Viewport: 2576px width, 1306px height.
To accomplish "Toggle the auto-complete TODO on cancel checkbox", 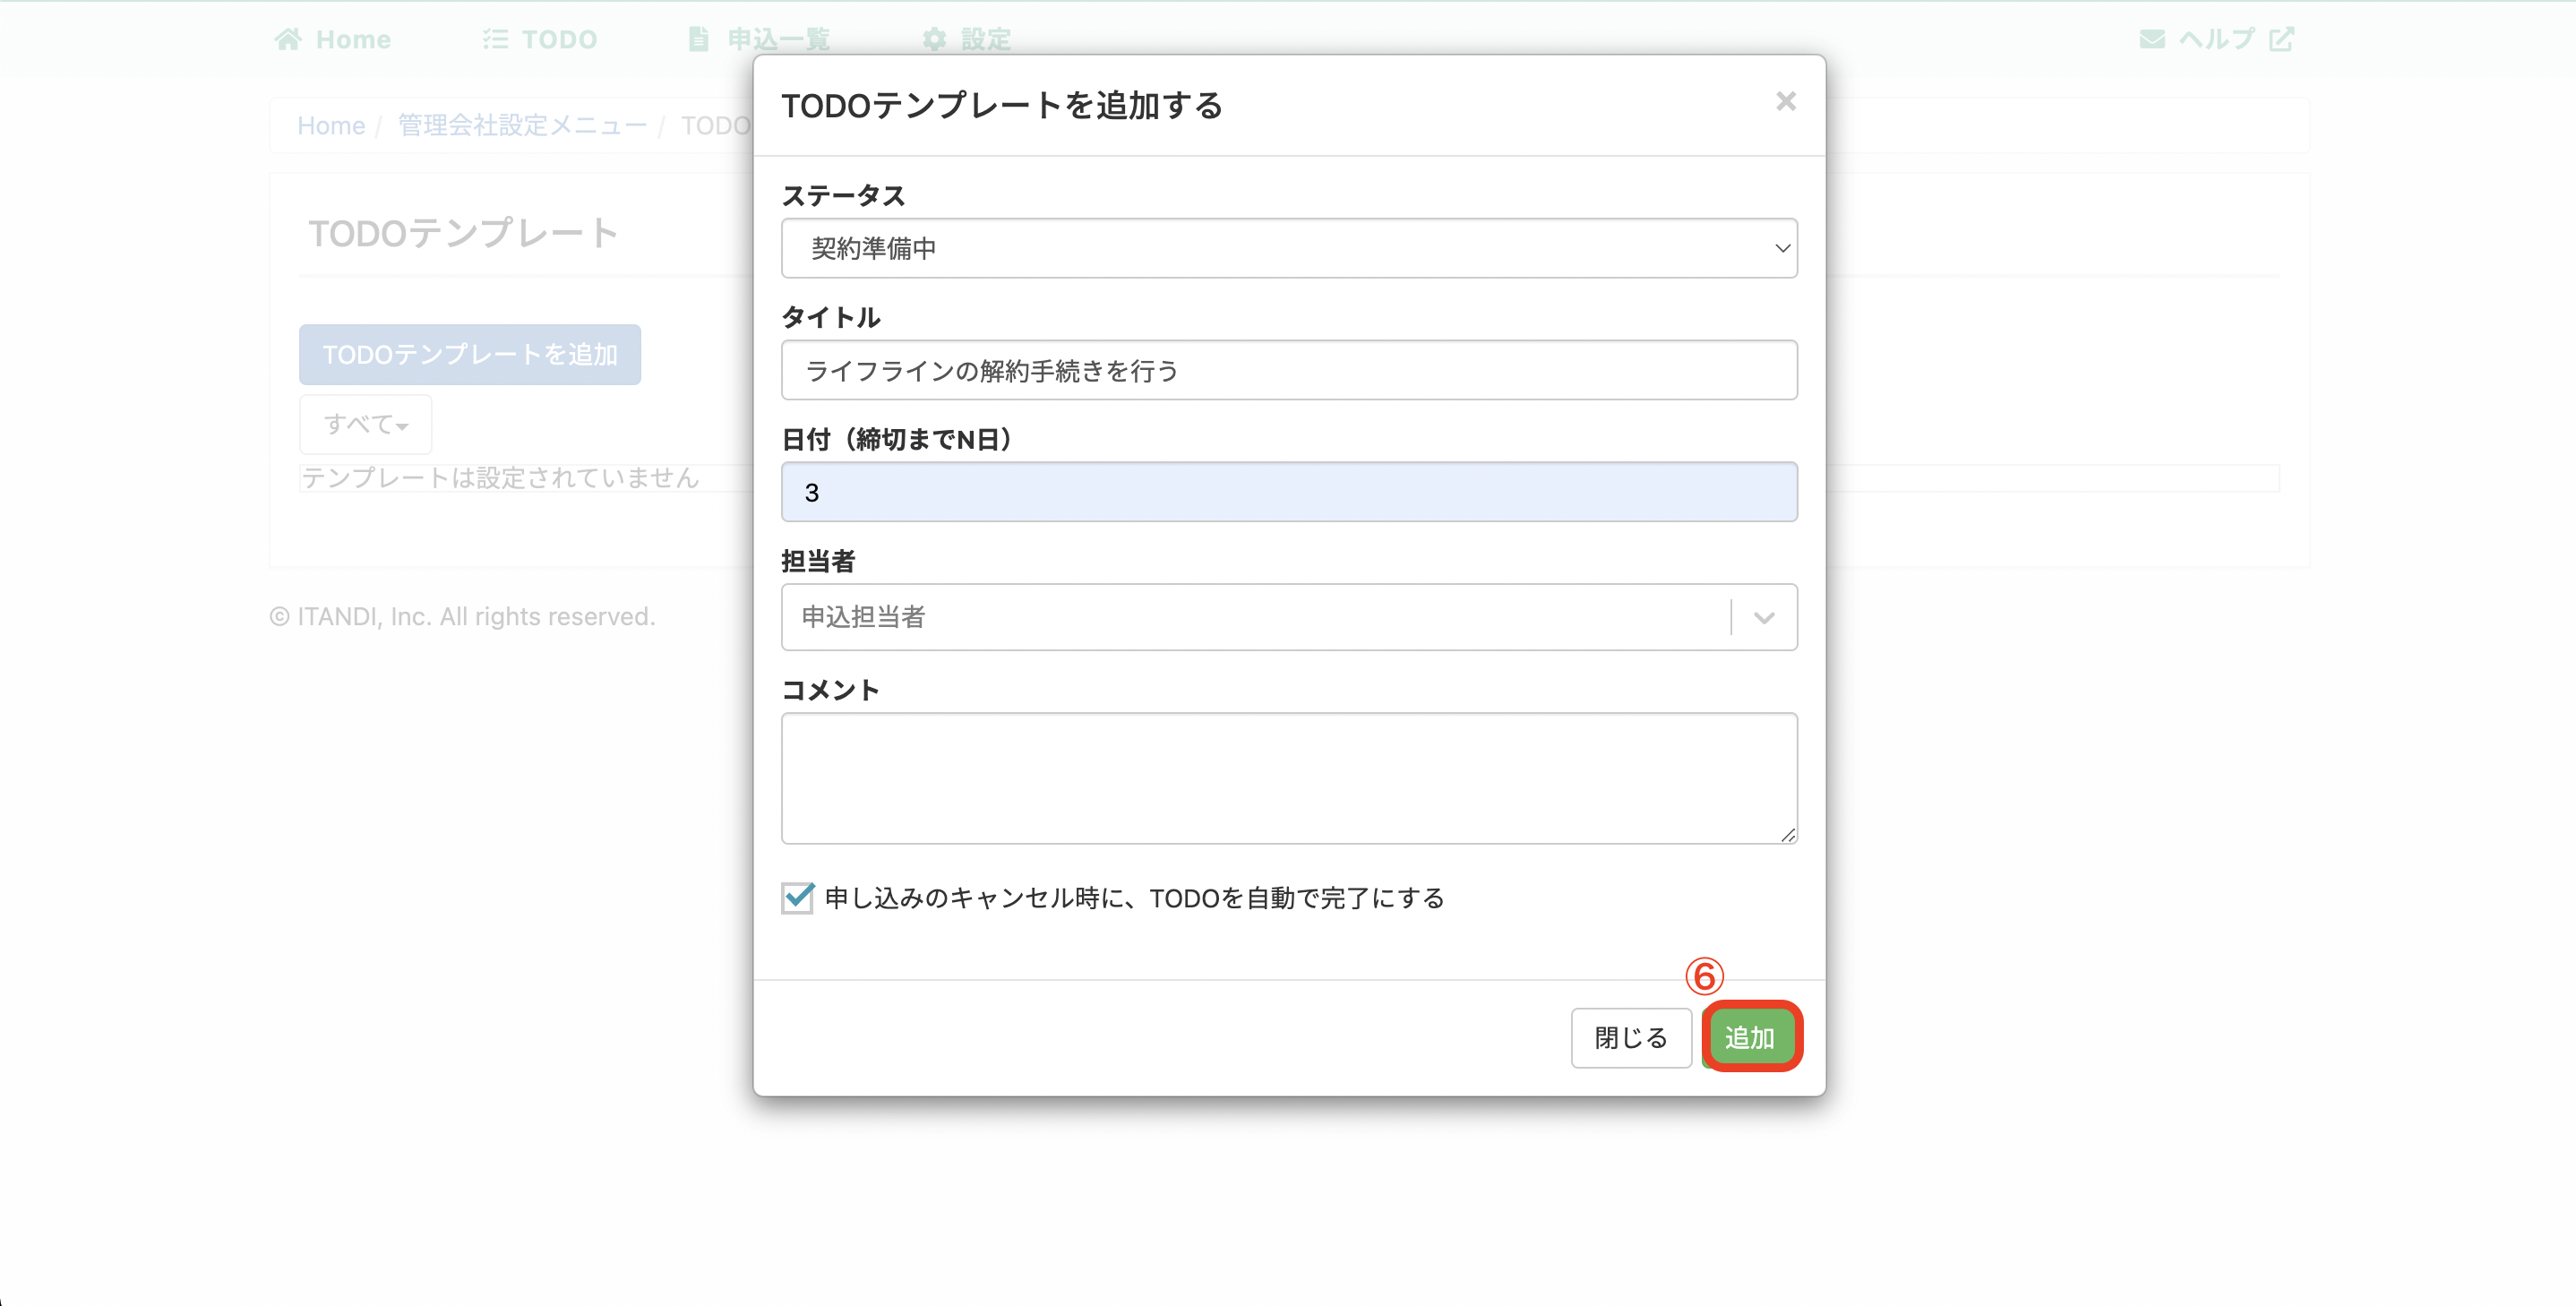I will coord(797,897).
